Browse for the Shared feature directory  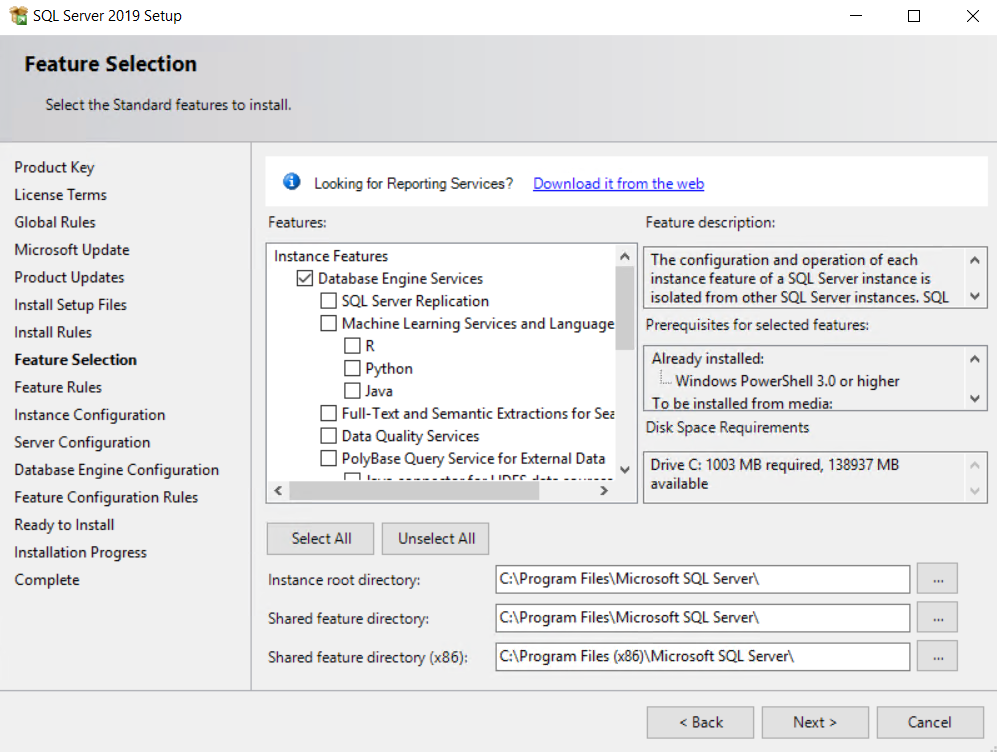pyautogui.click(x=938, y=617)
